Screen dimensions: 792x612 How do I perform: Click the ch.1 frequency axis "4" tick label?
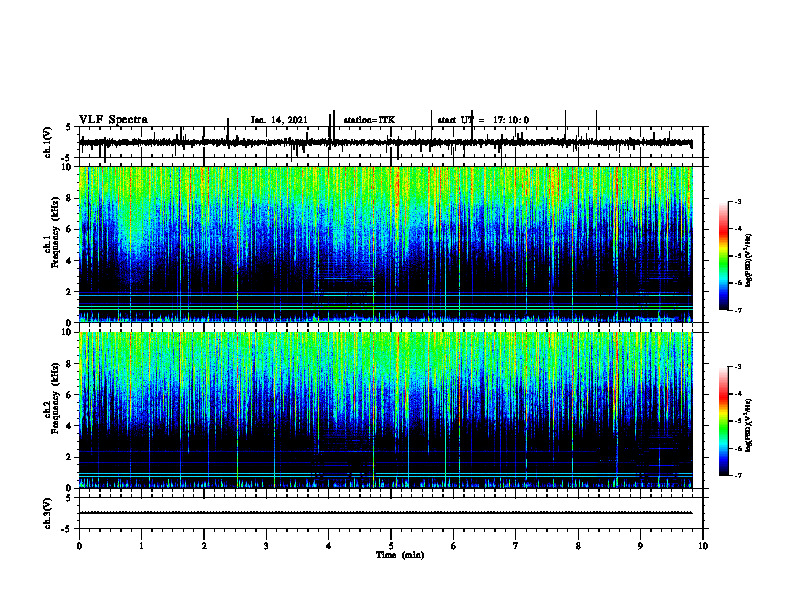point(70,261)
